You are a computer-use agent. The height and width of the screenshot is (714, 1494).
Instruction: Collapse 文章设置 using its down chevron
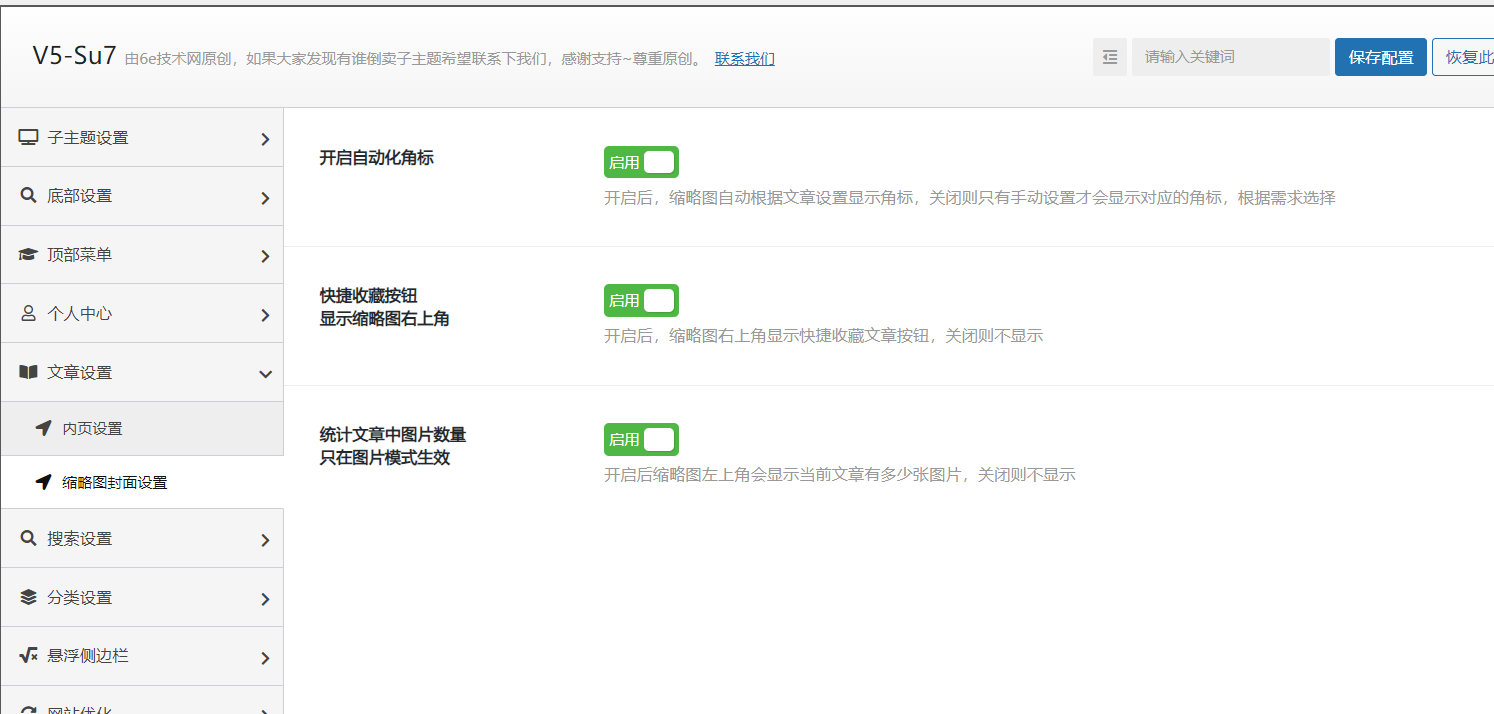click(265, 374)
